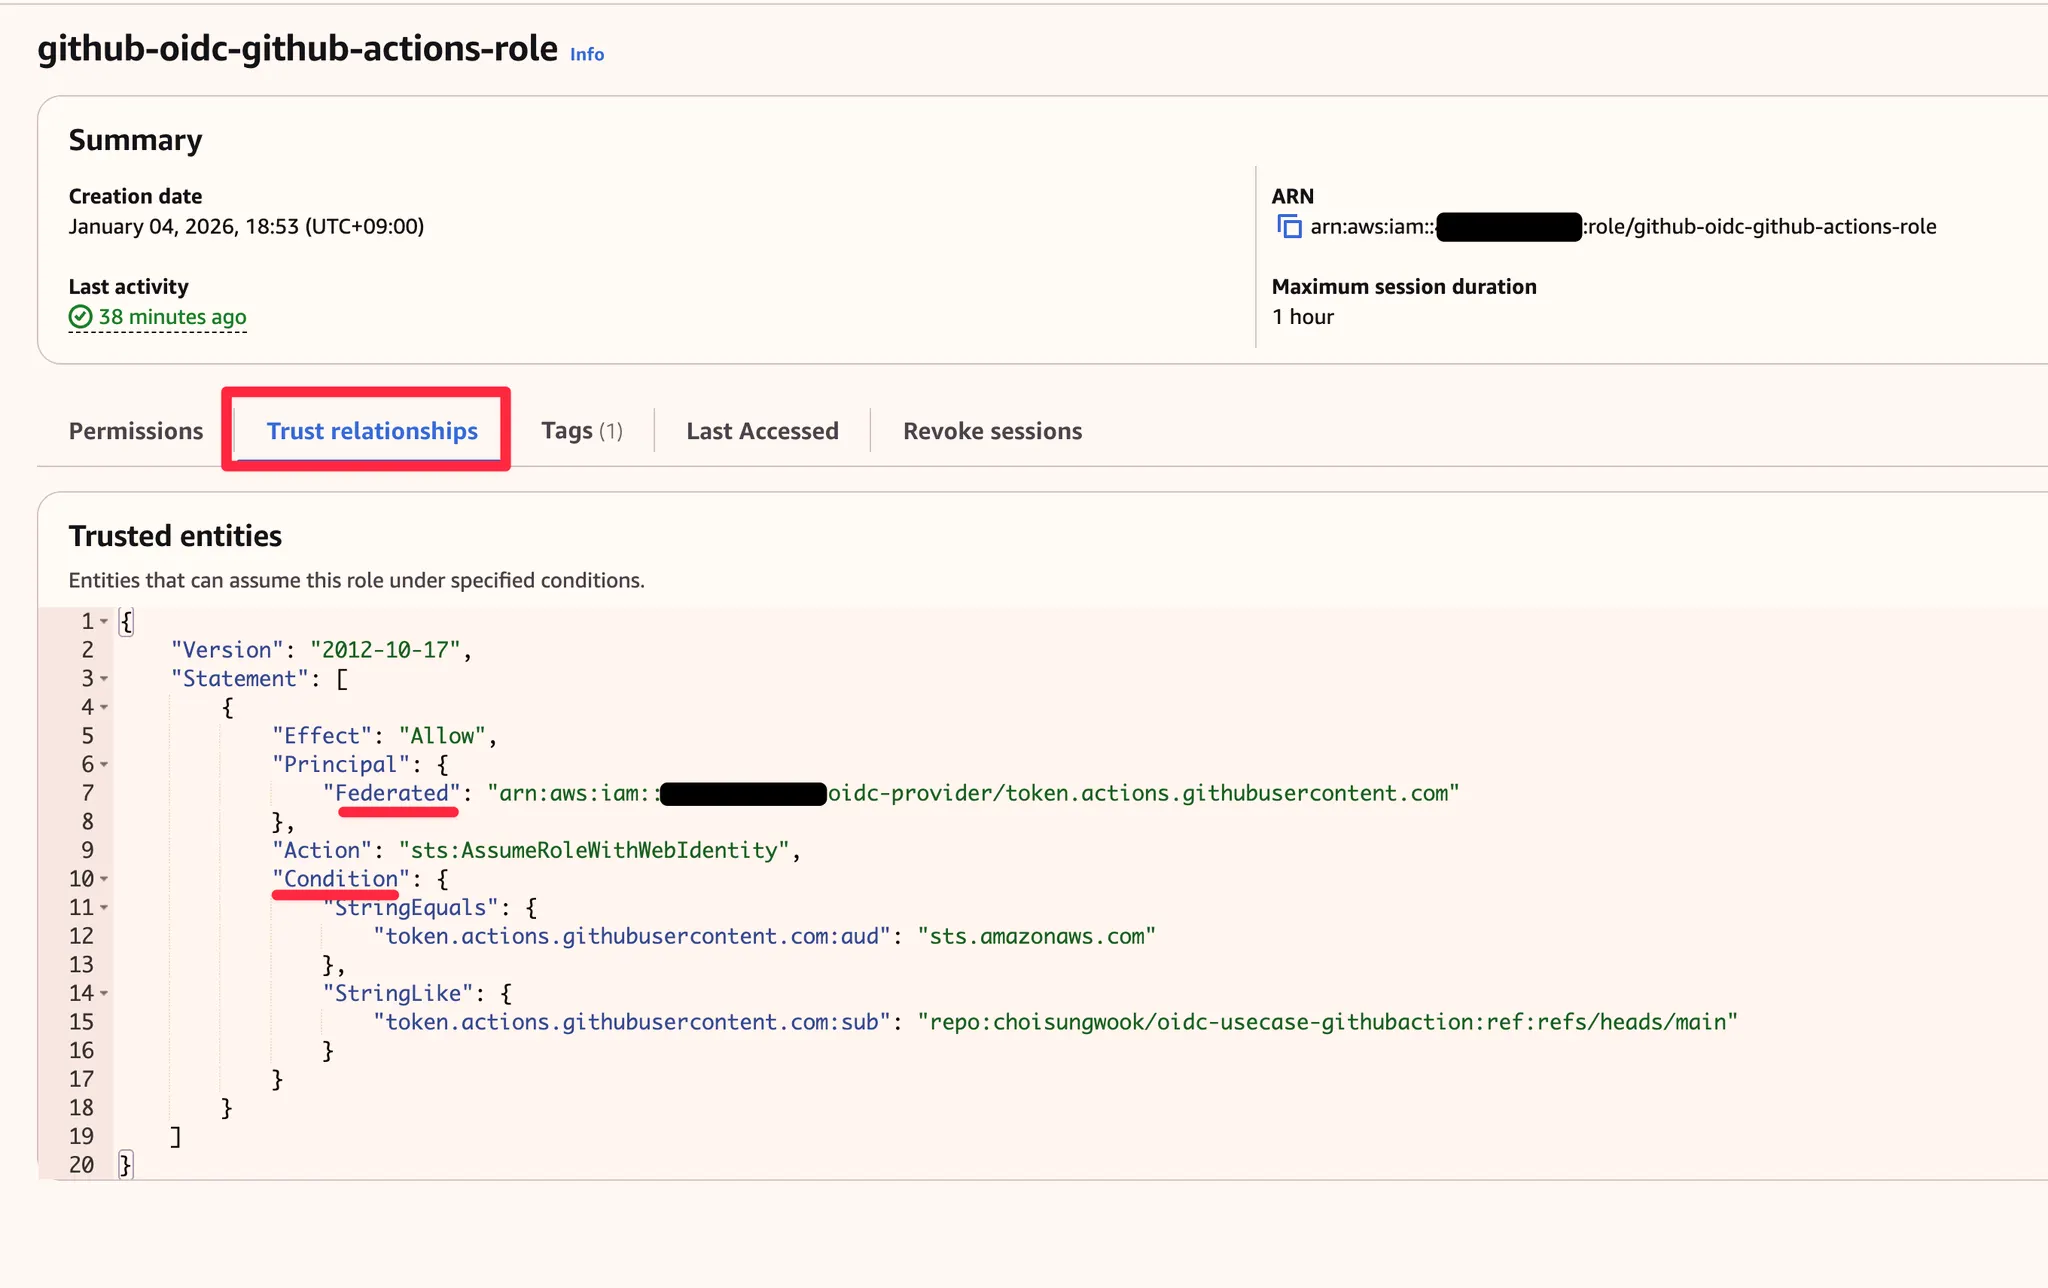2048x1288 pixels.
Task: Select the Trust relationships tab
Action: (372, 431)
